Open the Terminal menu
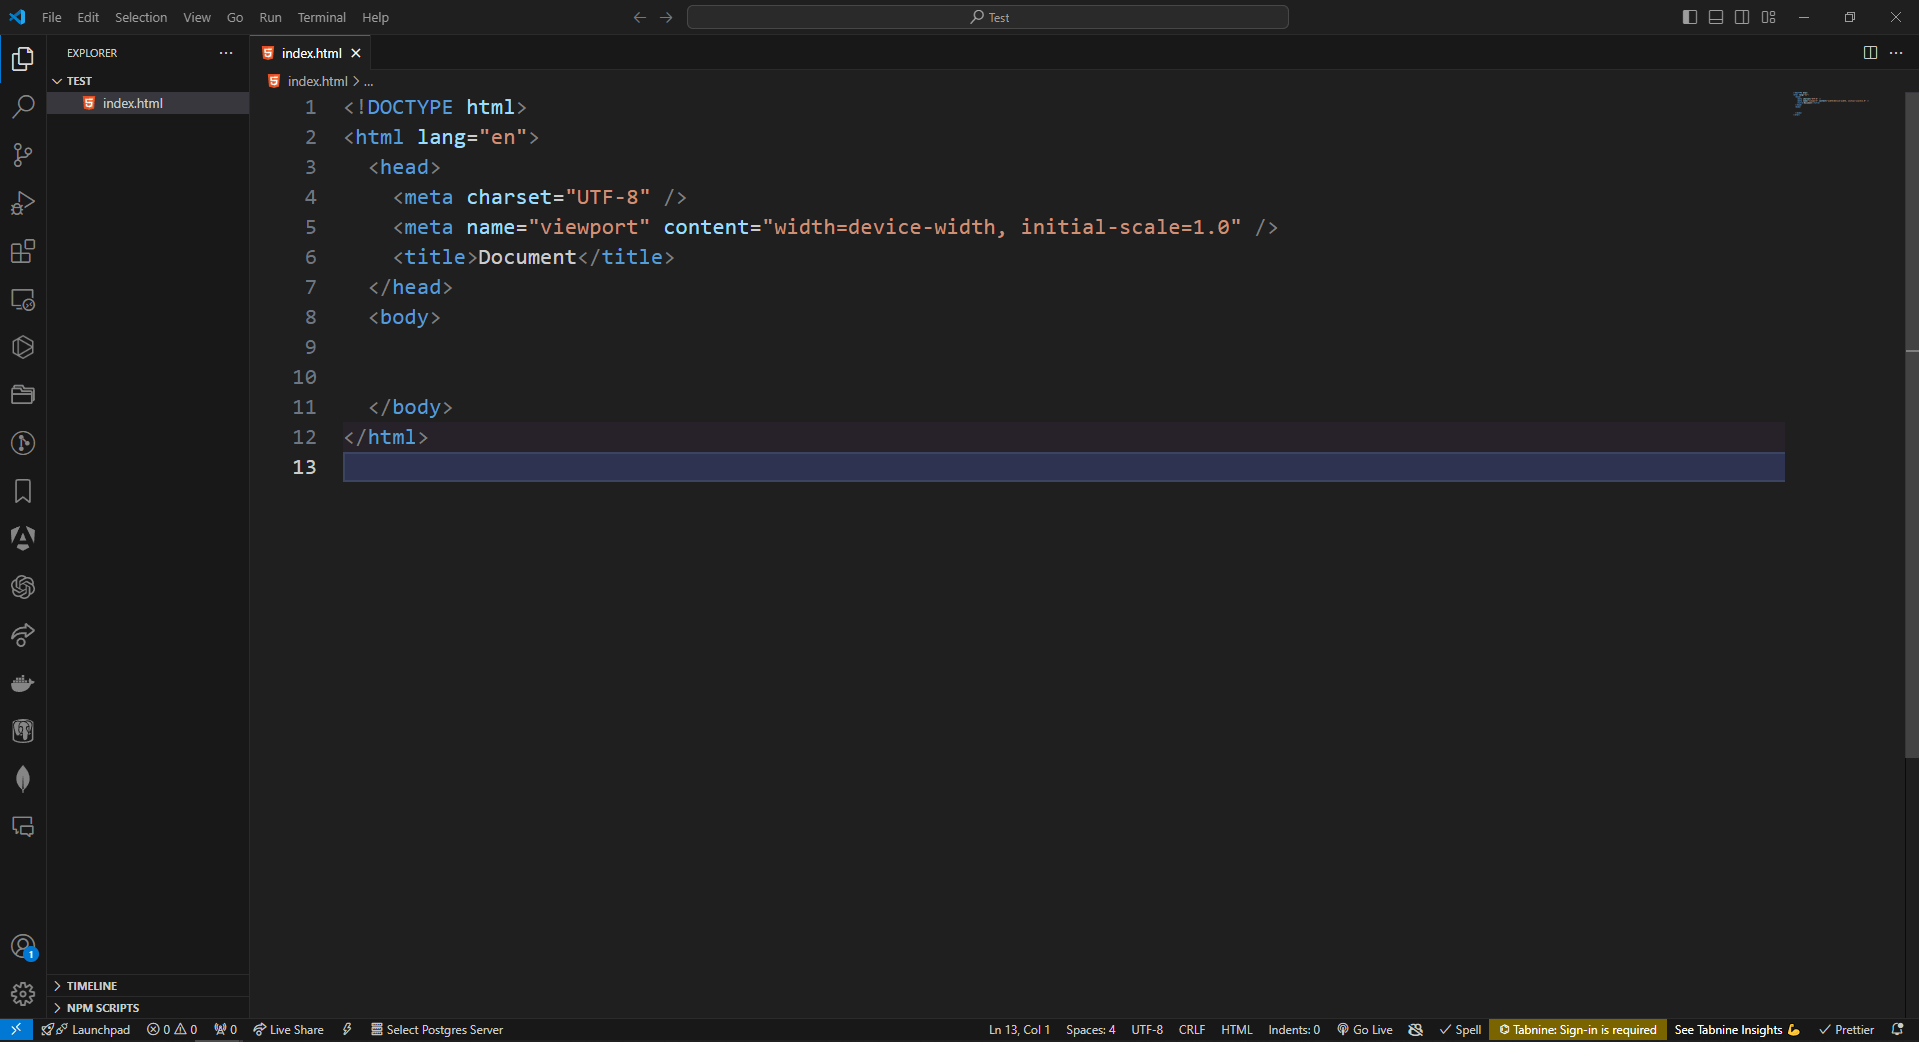Screen dimensions: 1919x1042 (321, 17)
